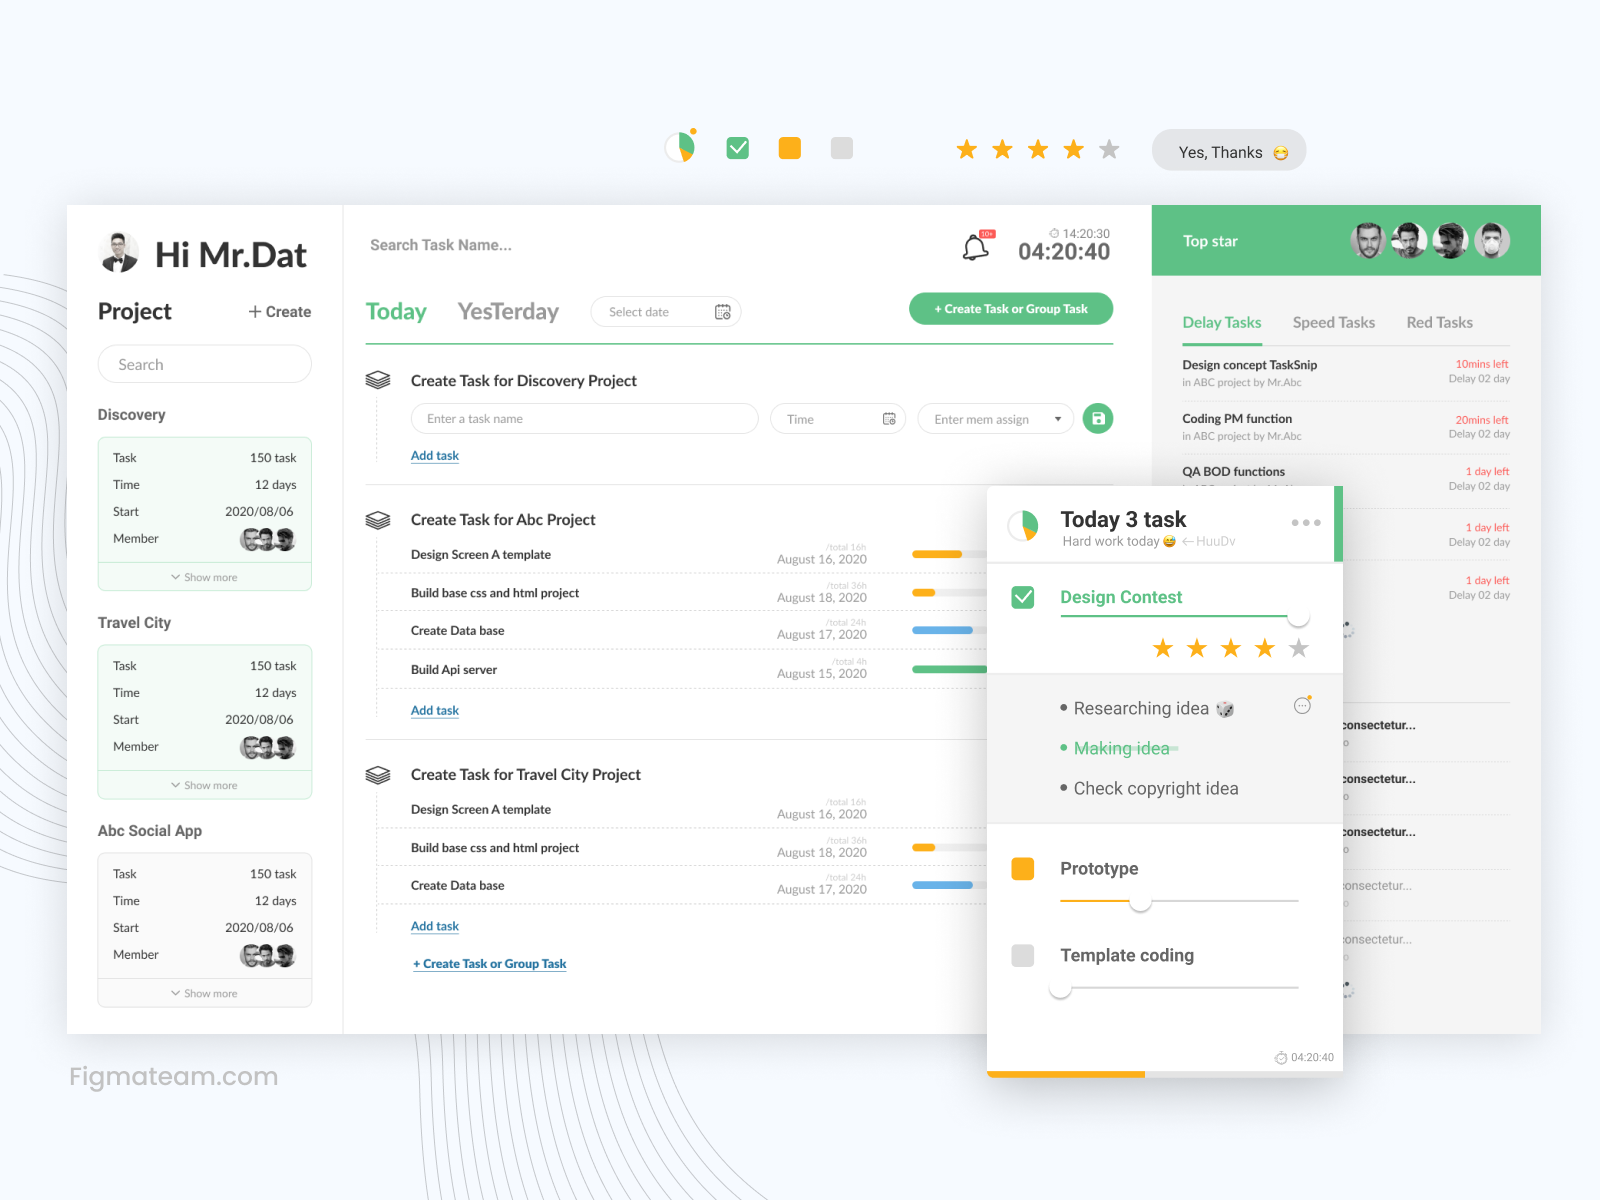The image size is (1600, 1200).
Task: Open the three-dot menu in Today 3 task popup
Action: [x=1305, y=521]
